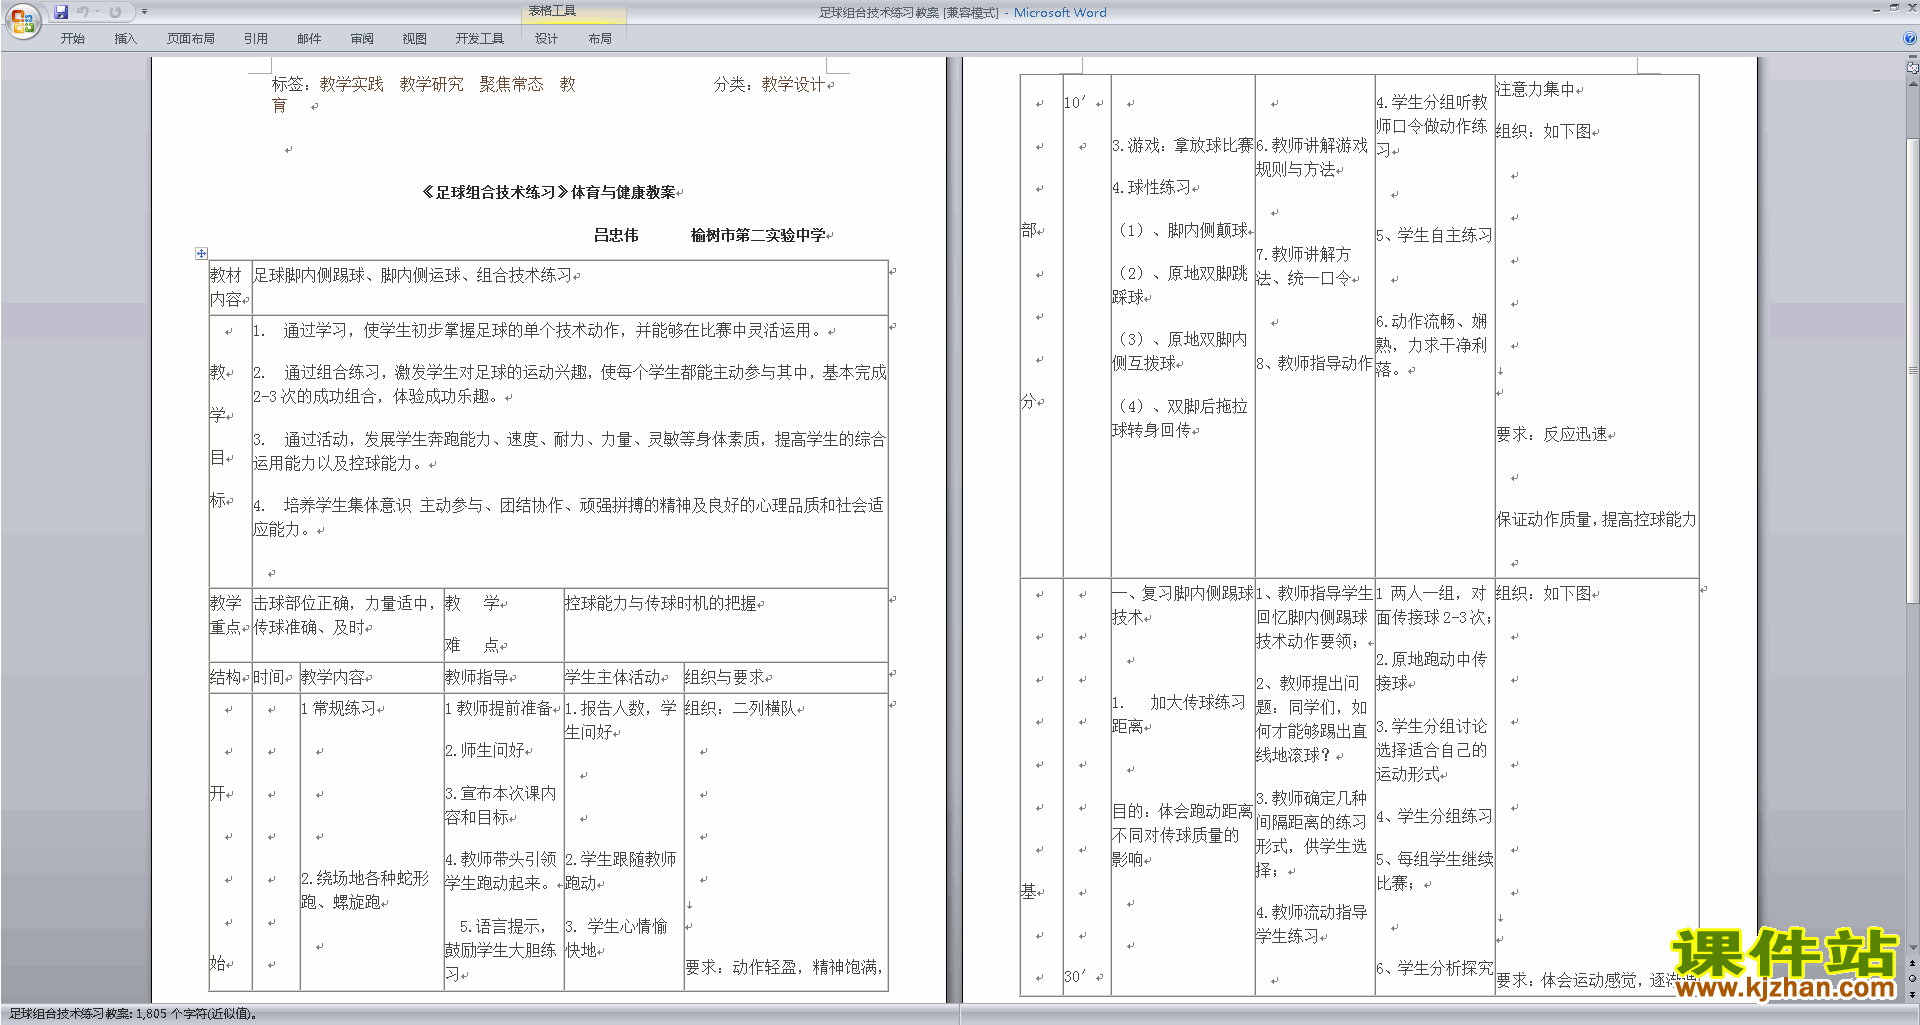Save the document from the Quick Access Toolbar
The image size is (1920, 1025).
[61, 12]
